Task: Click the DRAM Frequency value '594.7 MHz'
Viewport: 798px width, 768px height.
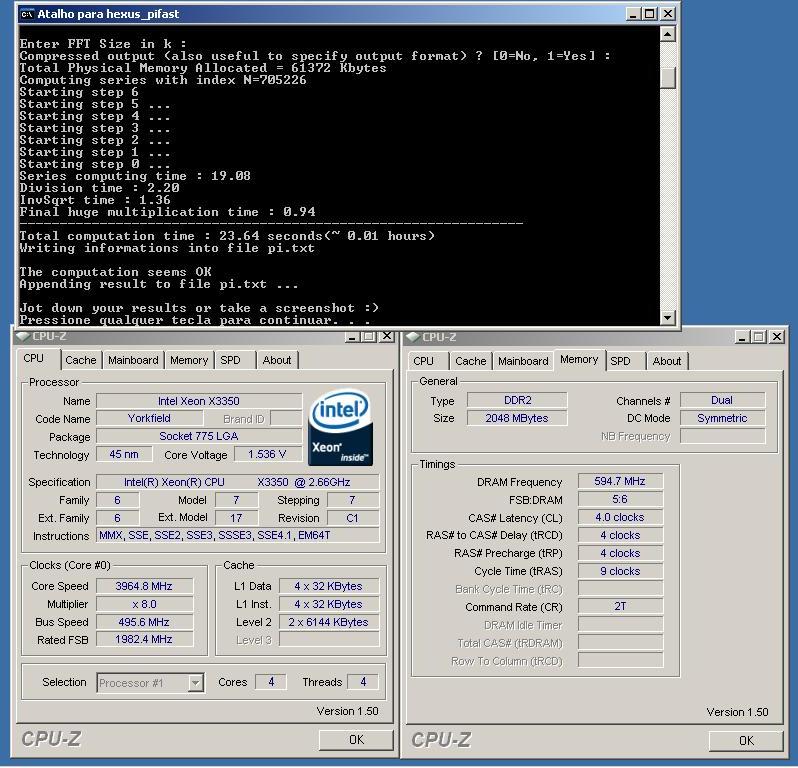Action: click(620, 481)
